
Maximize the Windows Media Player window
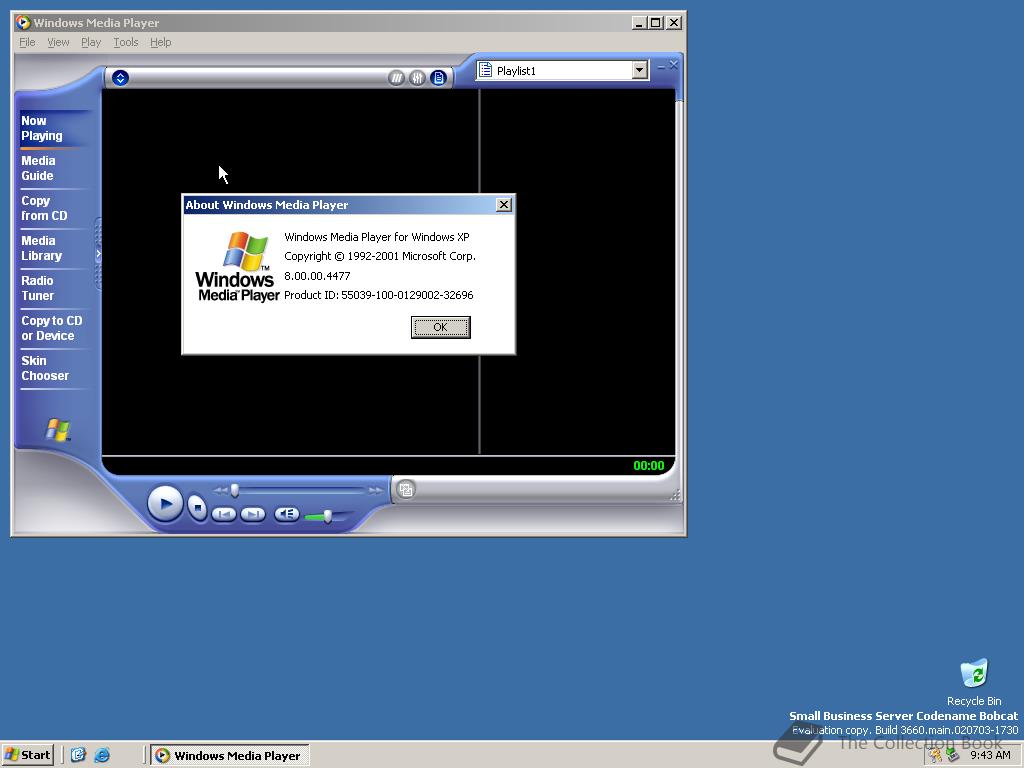pos(656,23)
